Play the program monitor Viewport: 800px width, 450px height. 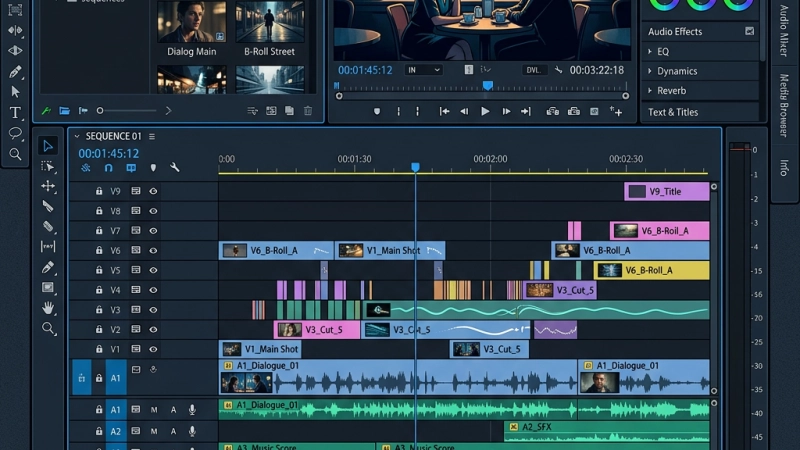tap(485, 111)
